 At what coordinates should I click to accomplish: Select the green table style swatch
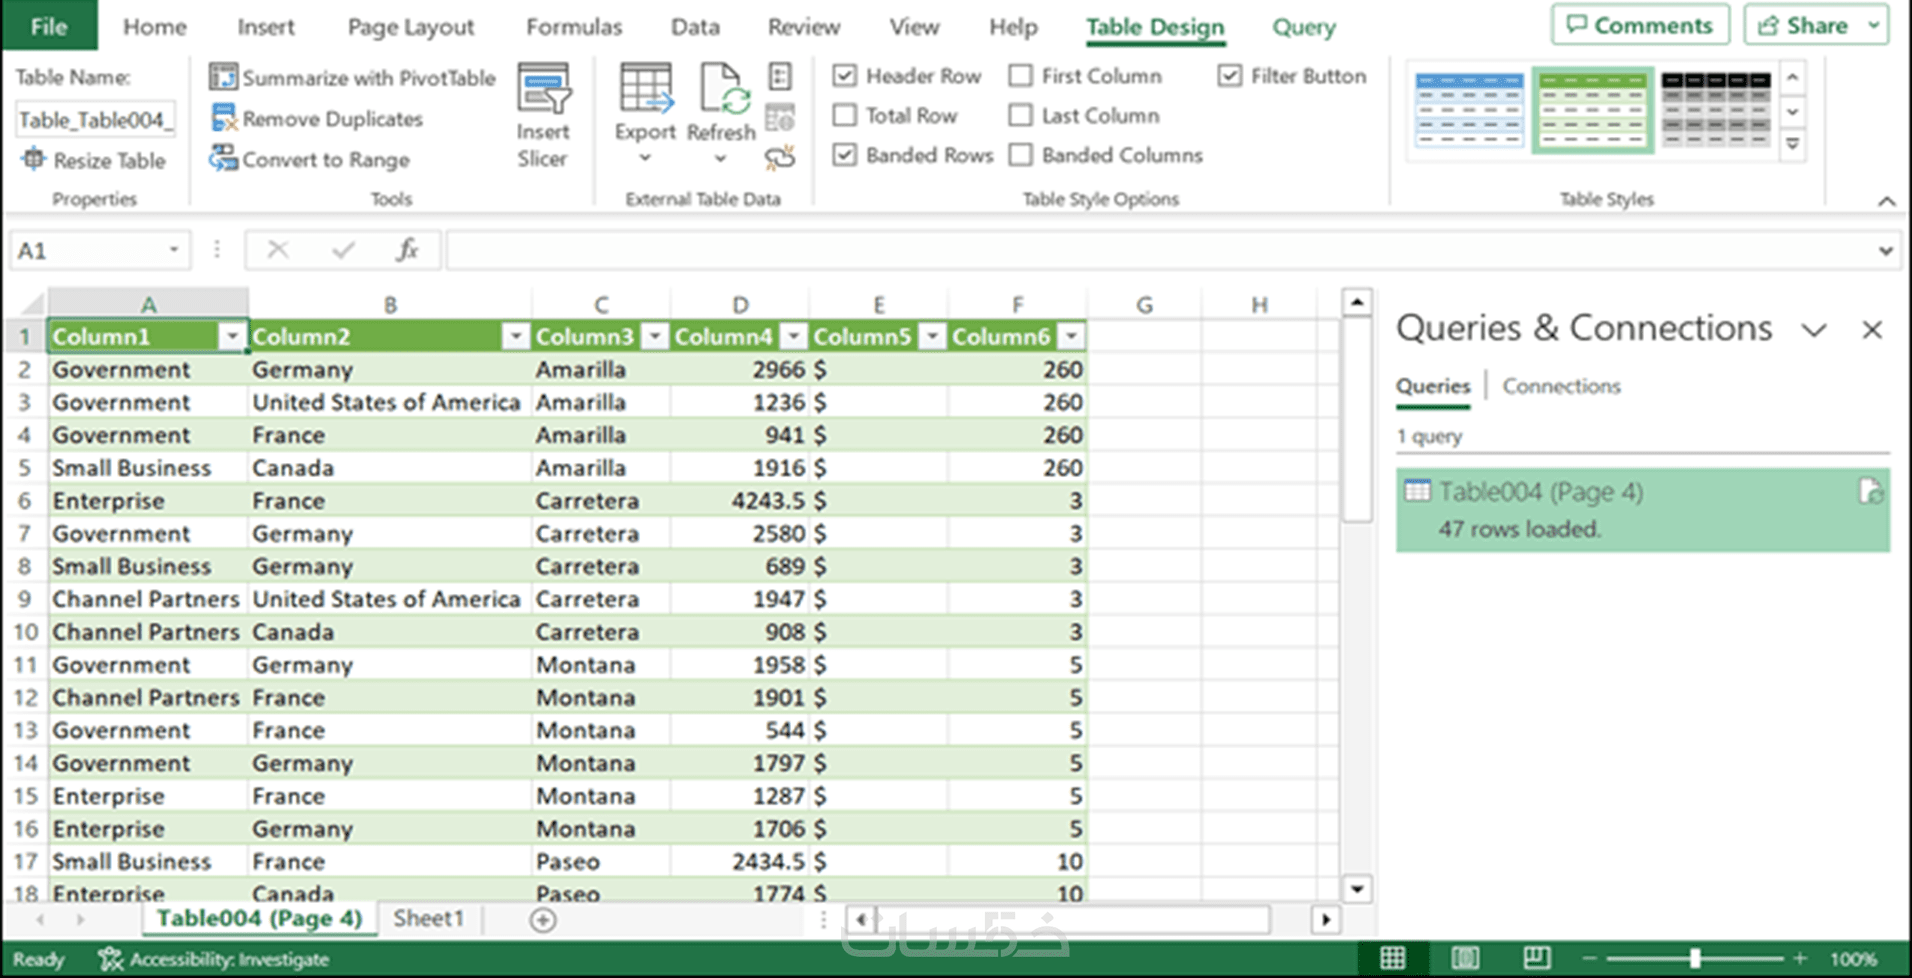point(1592,109)
